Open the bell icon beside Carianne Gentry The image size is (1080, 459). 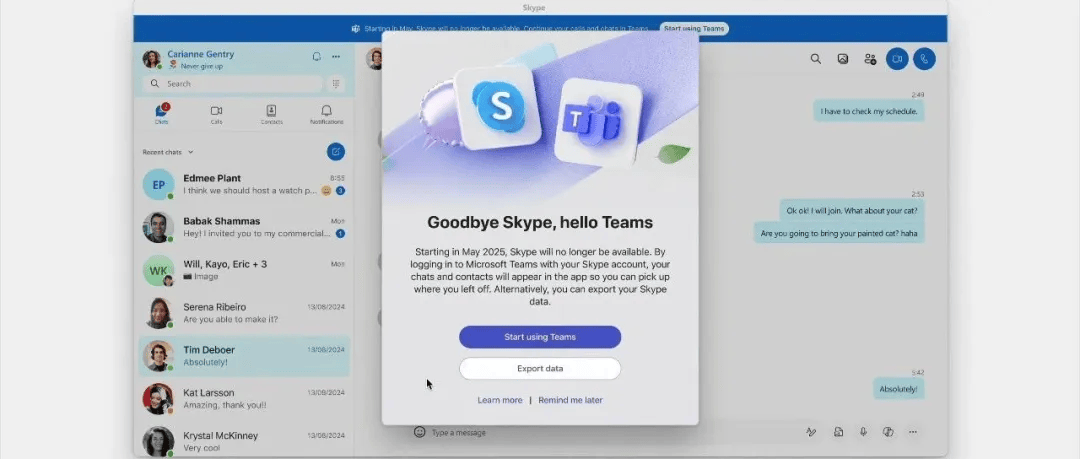coord(317,57)
